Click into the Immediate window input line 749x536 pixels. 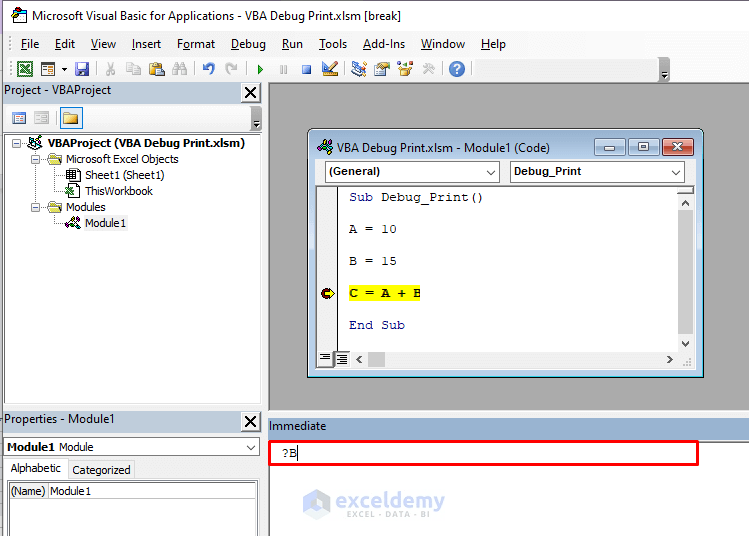pos(483,453)
